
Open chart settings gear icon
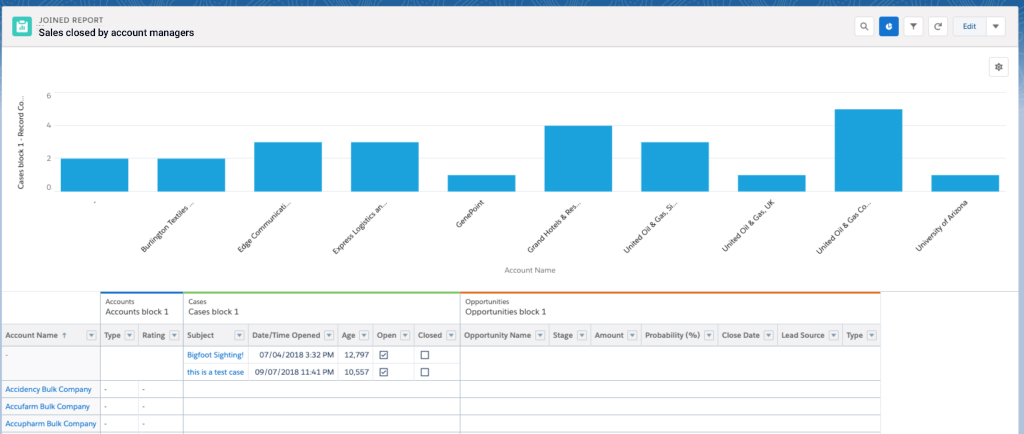998,66
